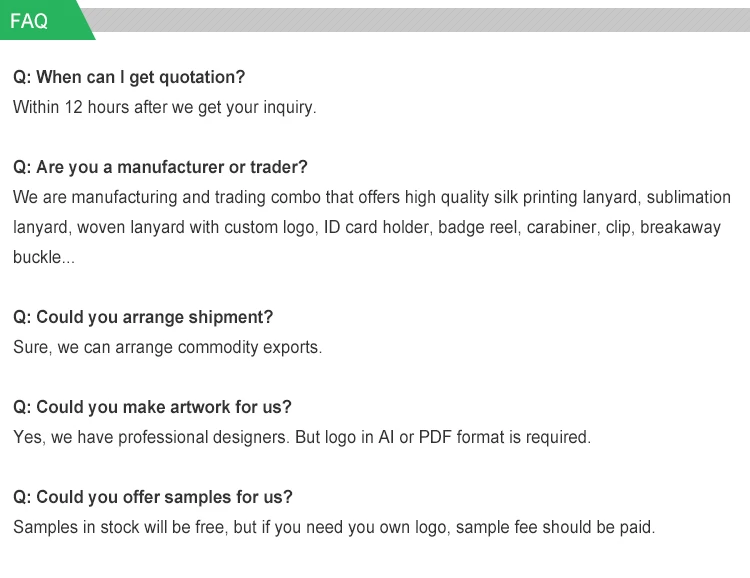This screenshot has width=750, height=578.
Task: Open the question "Could you make artwork for us?"
Action: (x=152, y=407)
